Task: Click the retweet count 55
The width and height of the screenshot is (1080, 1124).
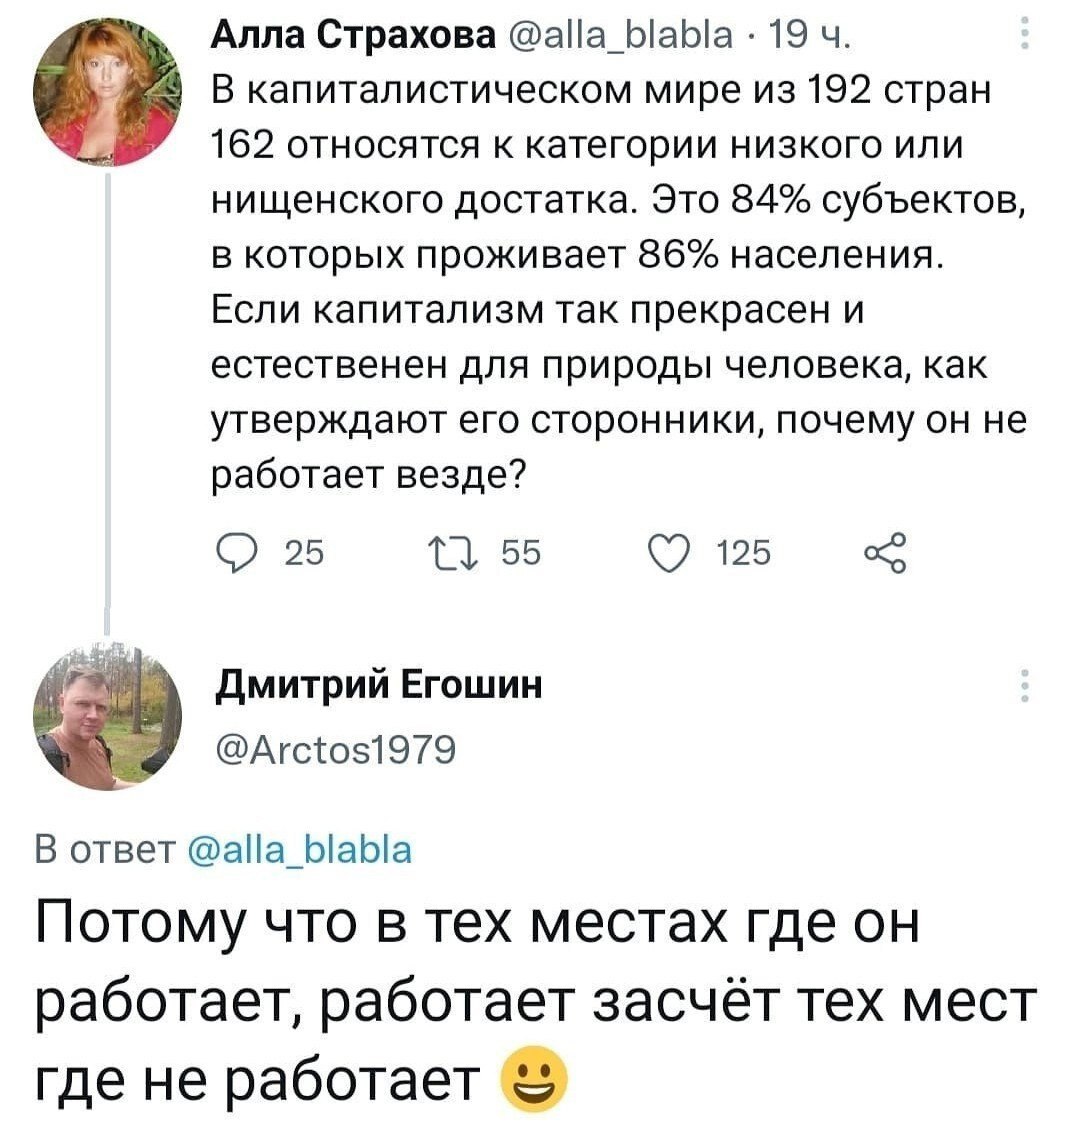Action: (518, 551)
